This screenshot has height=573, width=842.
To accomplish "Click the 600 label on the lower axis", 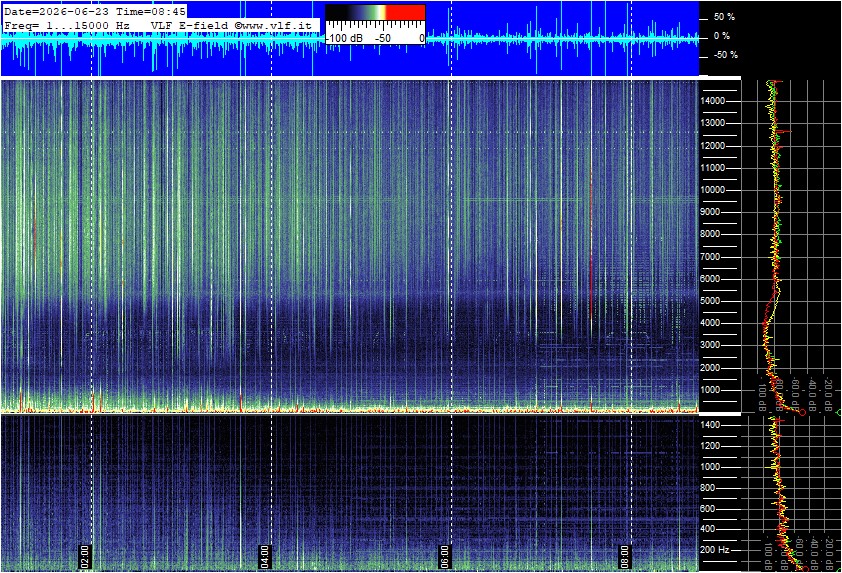I will 708,509.
